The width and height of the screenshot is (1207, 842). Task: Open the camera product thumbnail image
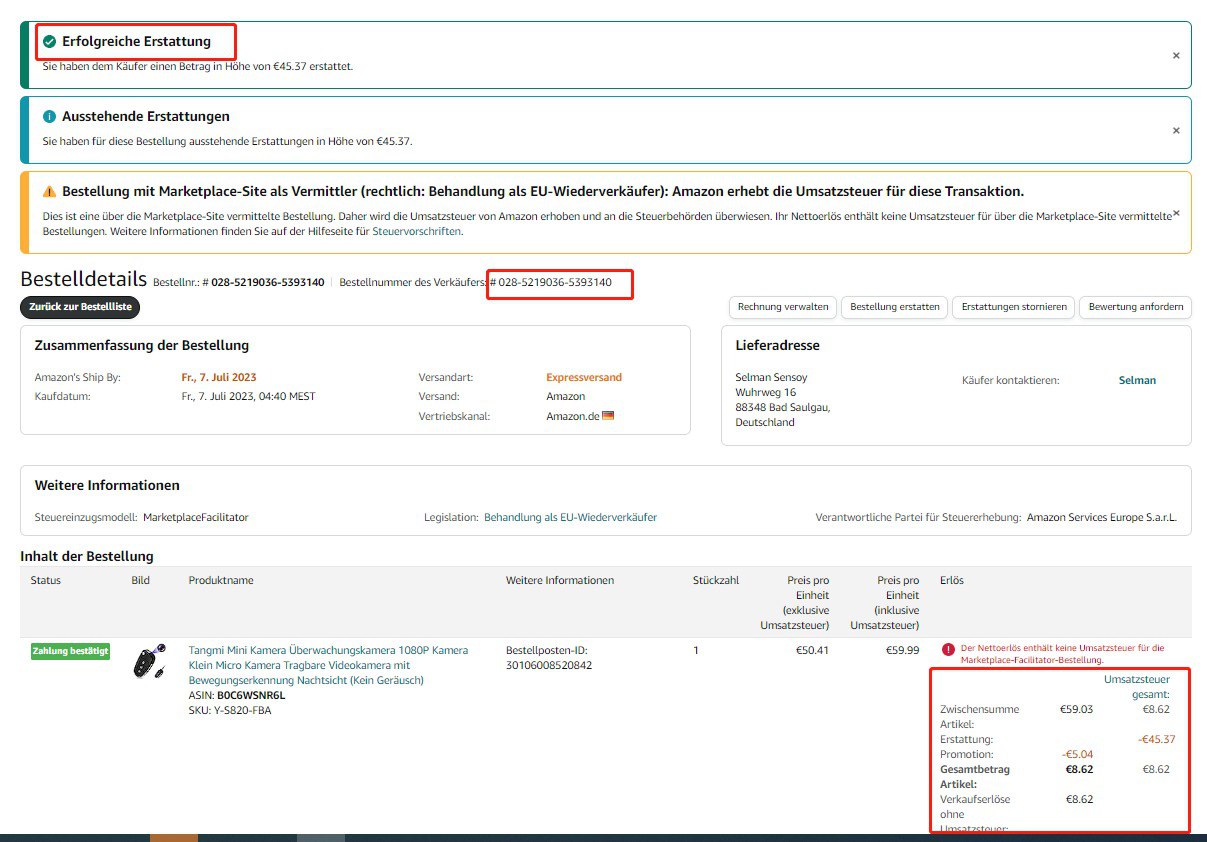click(148, 662)
